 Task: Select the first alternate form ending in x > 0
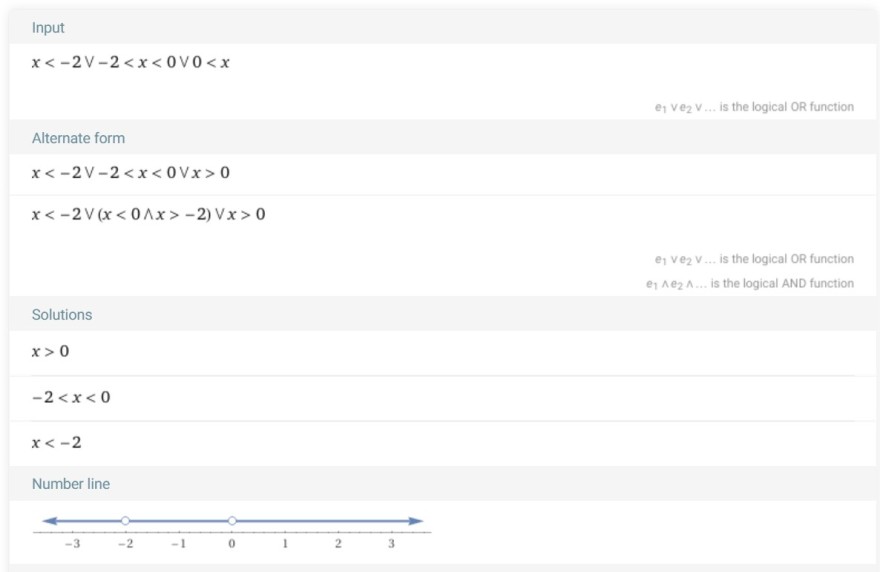click(x=131, y=172)
